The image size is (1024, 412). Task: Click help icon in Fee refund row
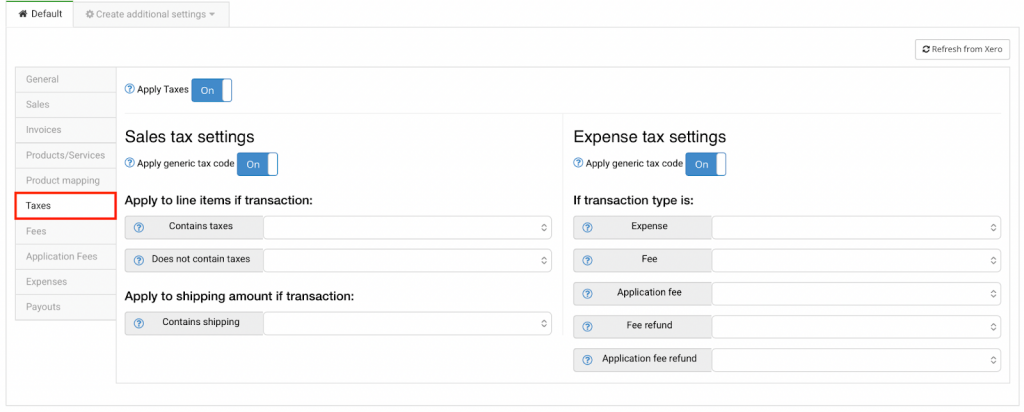coord(588,326)
